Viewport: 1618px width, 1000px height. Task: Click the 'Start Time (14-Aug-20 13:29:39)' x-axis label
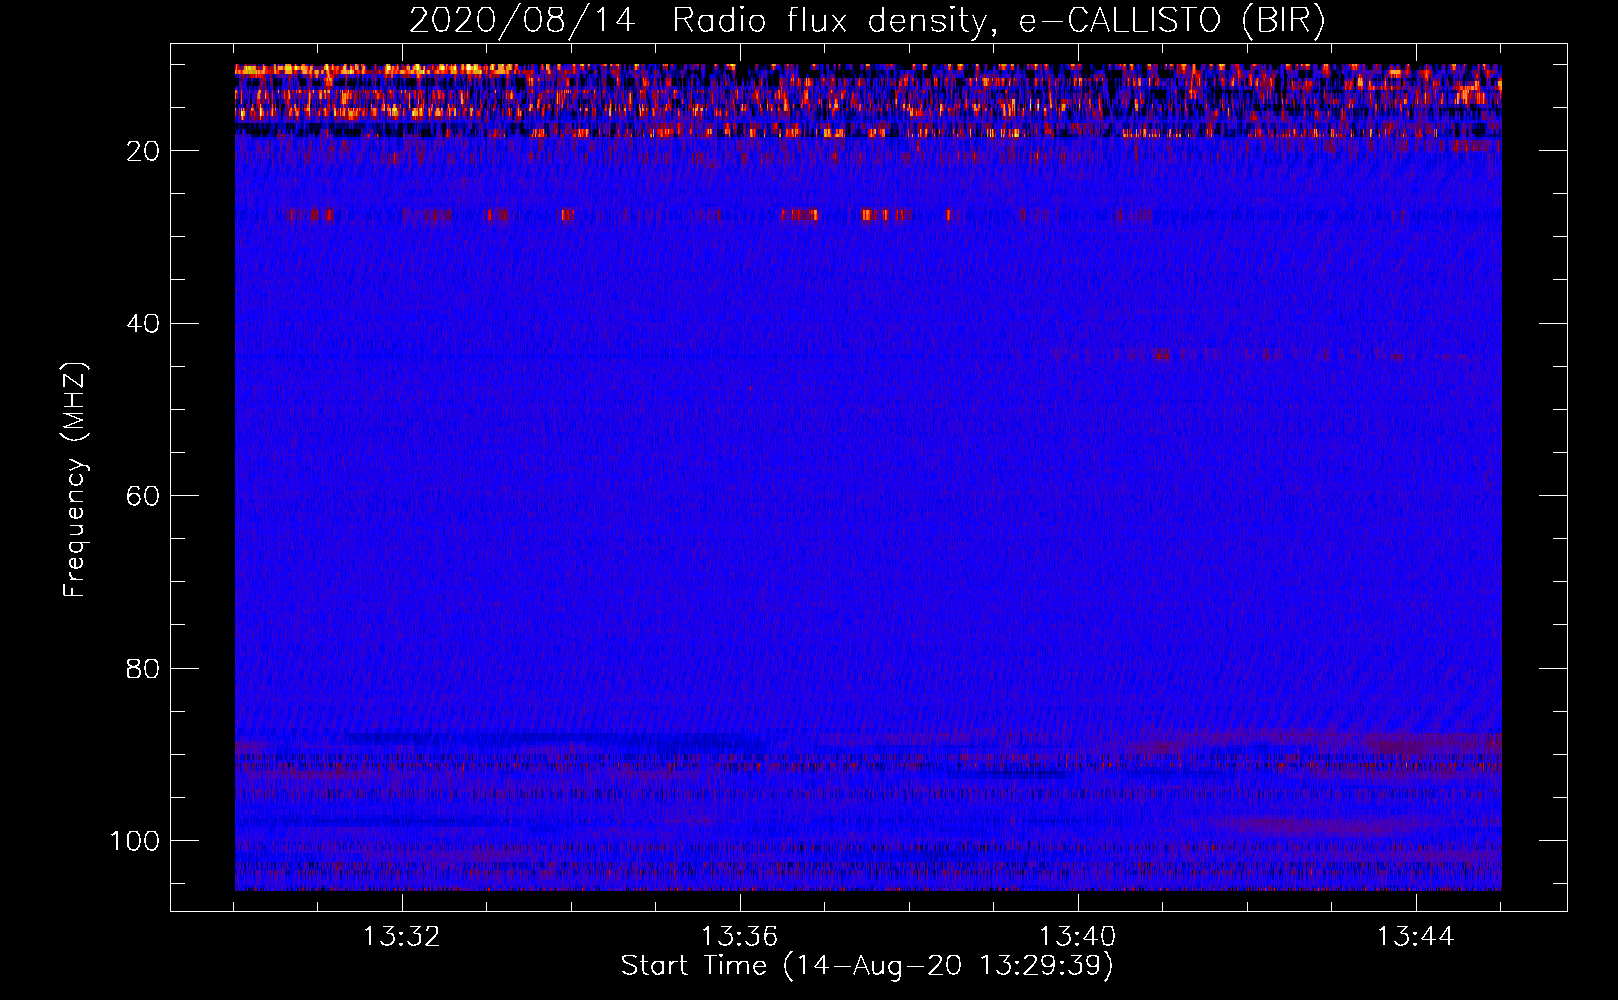867,966
